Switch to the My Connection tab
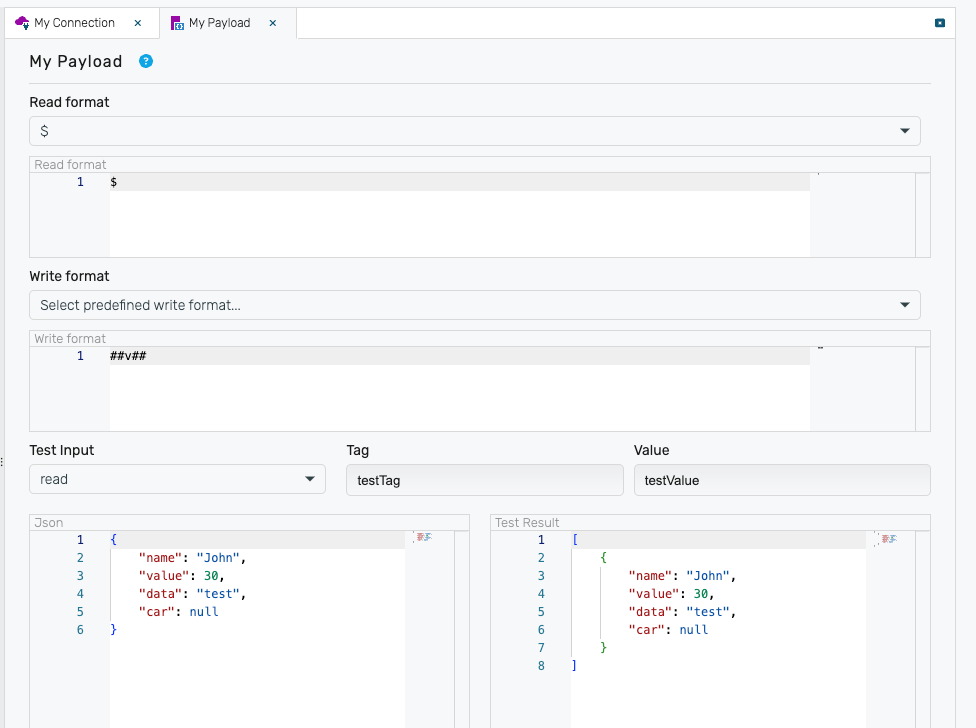Screen dimensions: 976x728 [74, 23]
